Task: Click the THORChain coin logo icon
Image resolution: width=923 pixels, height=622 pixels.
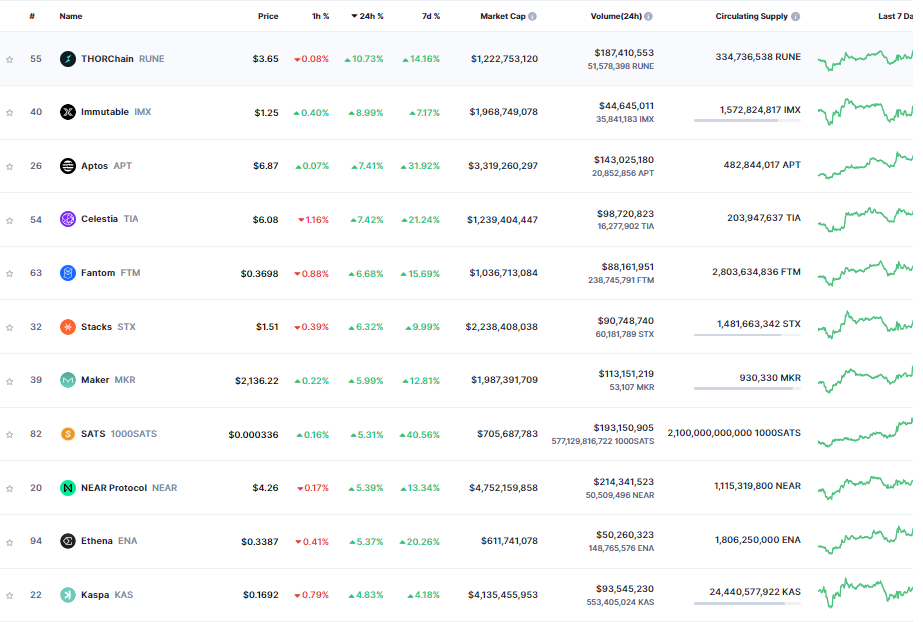Action: click(x=68, y=59)
